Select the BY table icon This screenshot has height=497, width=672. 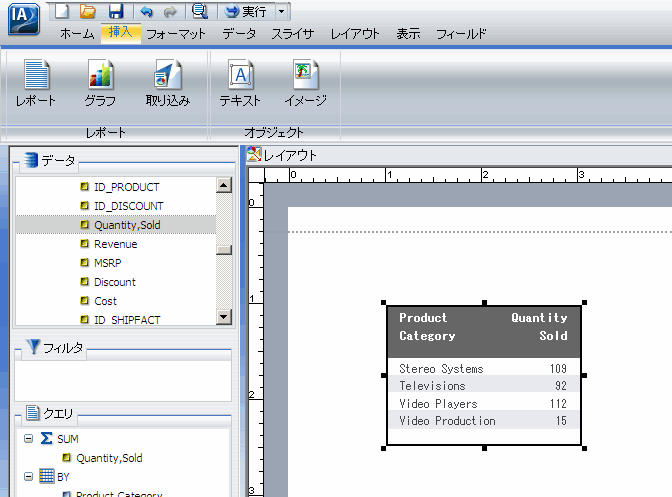coord(46,476)
